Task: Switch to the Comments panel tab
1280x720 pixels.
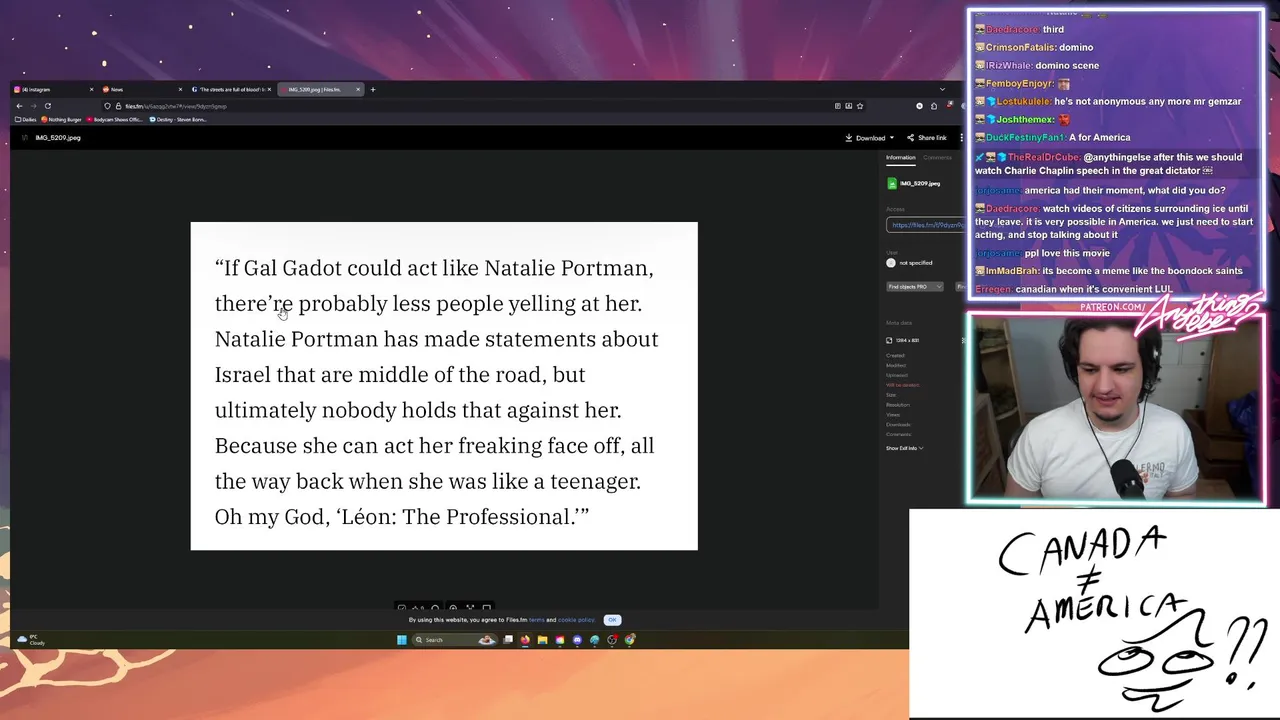Action: click(x=937, y=158)
